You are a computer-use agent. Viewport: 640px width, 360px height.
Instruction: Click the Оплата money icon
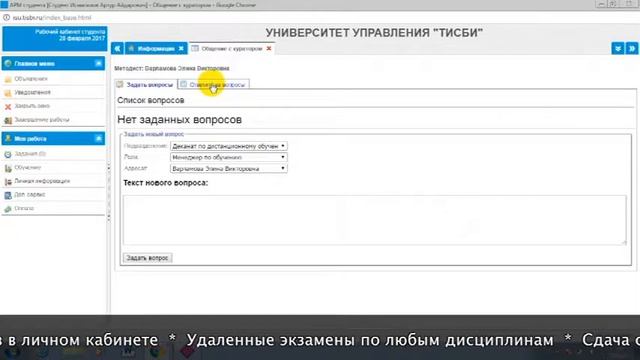pyautogui.click(x=8, y=209)
